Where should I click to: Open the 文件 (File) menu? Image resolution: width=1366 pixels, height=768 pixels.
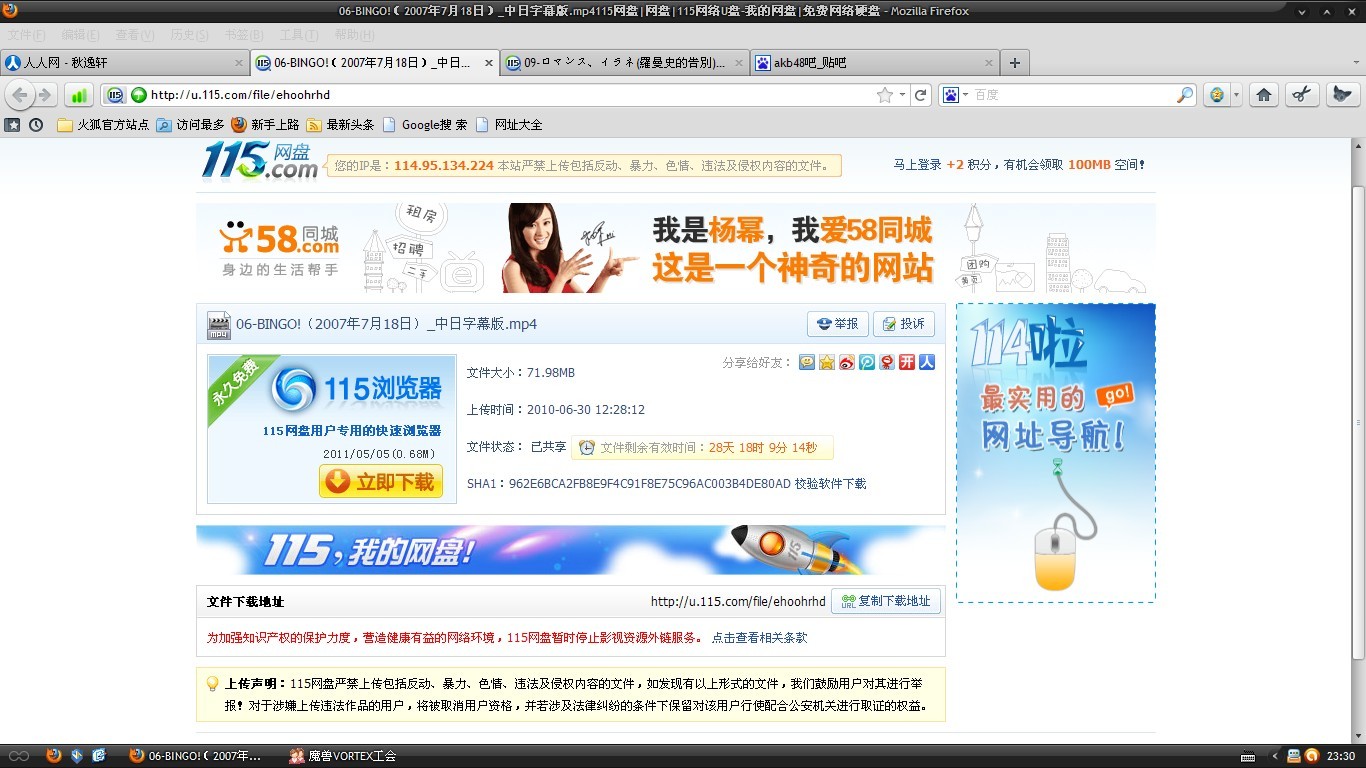[x=26, y=35]
